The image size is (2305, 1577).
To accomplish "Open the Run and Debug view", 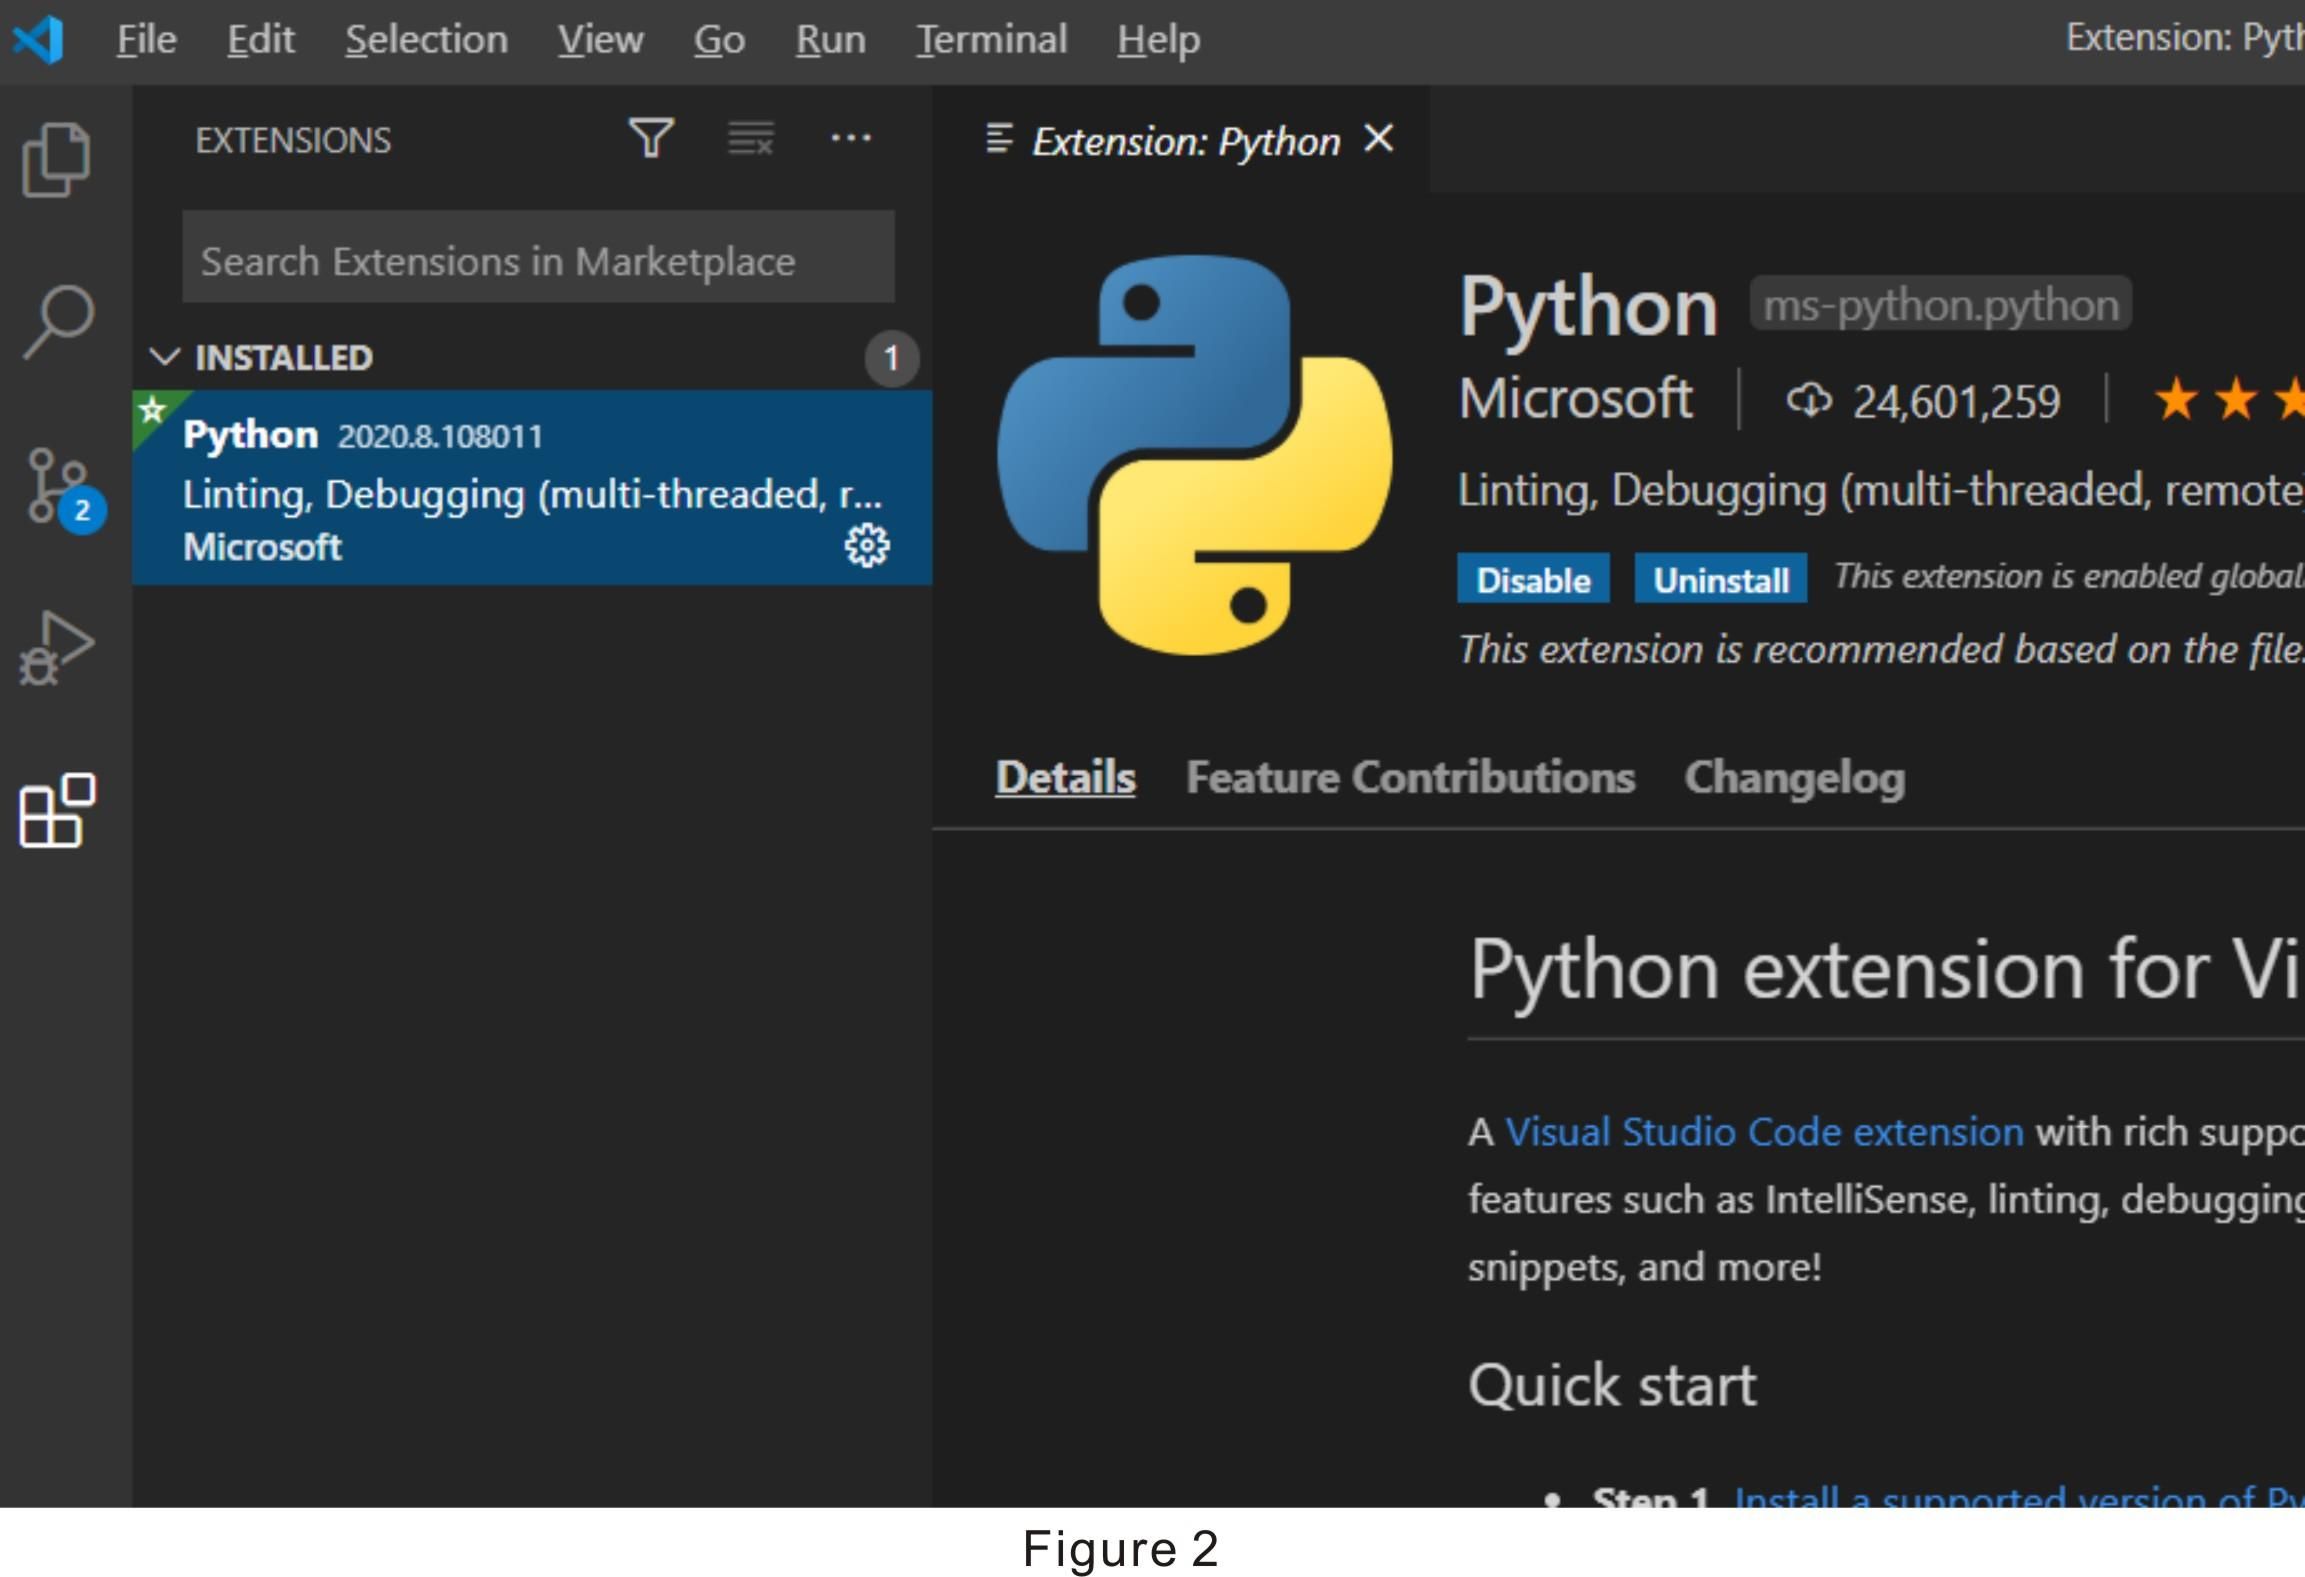I will tap(55, 645).
